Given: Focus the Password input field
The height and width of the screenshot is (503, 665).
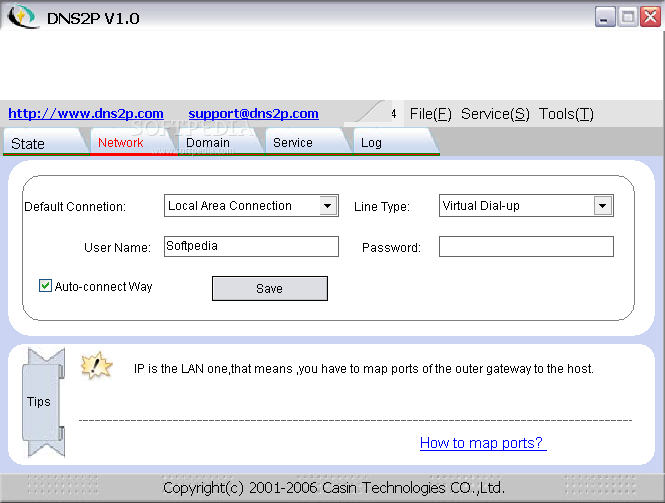Looking at the screenshot, I should (x=526, y=246).
